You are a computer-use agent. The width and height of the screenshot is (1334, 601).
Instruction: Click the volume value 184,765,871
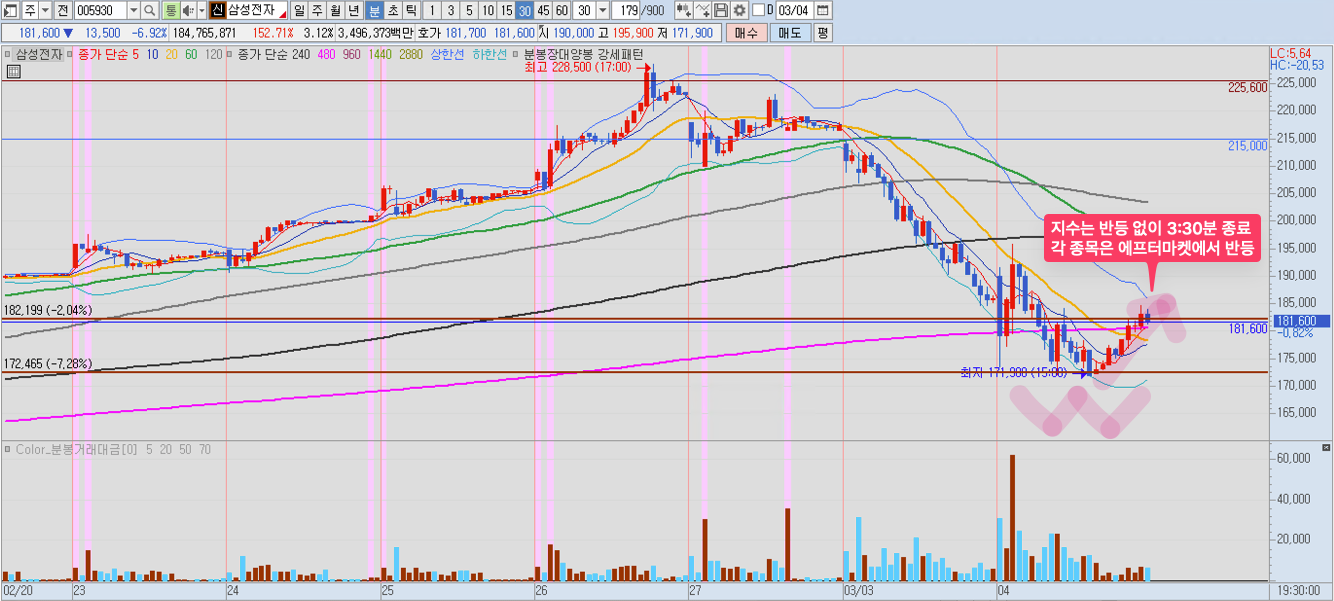pyautogui.click(x=203, y=33)
